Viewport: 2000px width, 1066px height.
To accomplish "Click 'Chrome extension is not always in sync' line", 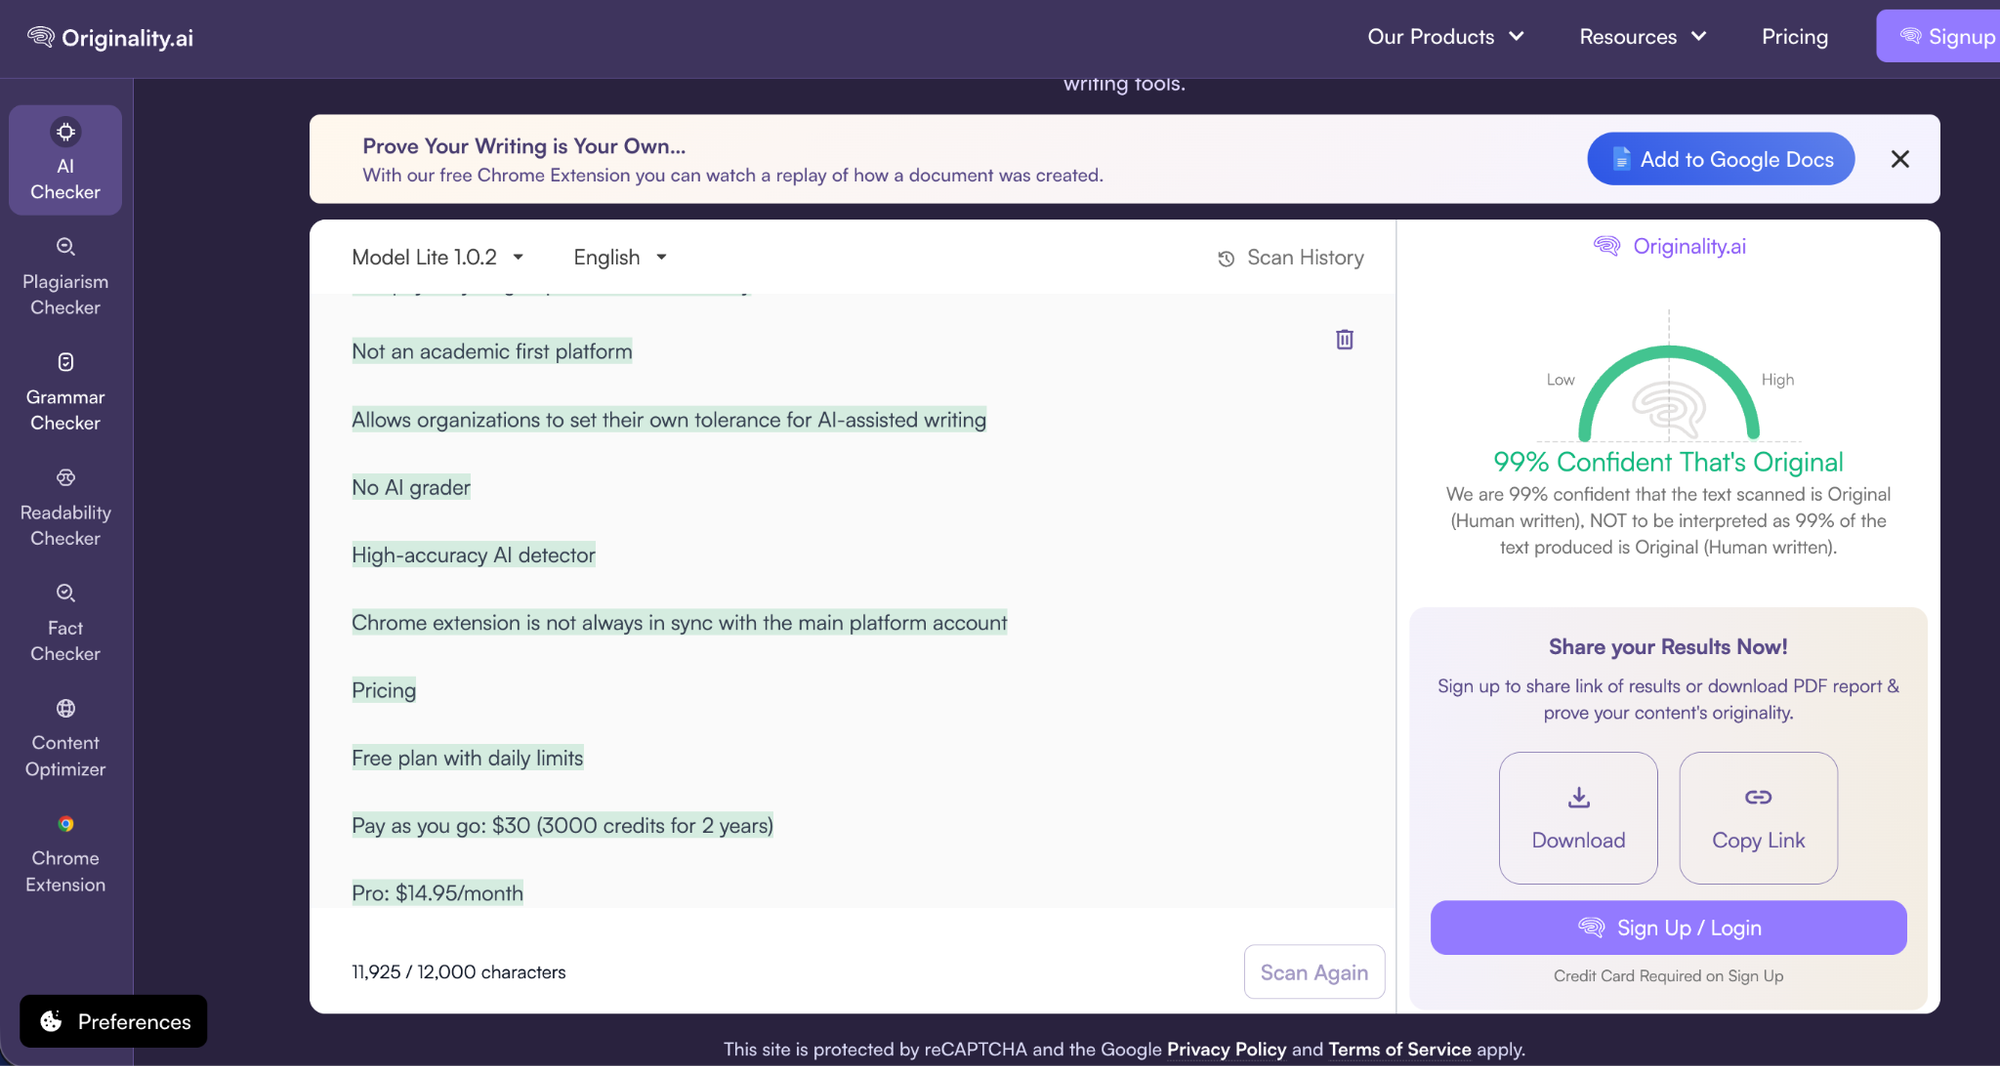I will pos(679,622).
